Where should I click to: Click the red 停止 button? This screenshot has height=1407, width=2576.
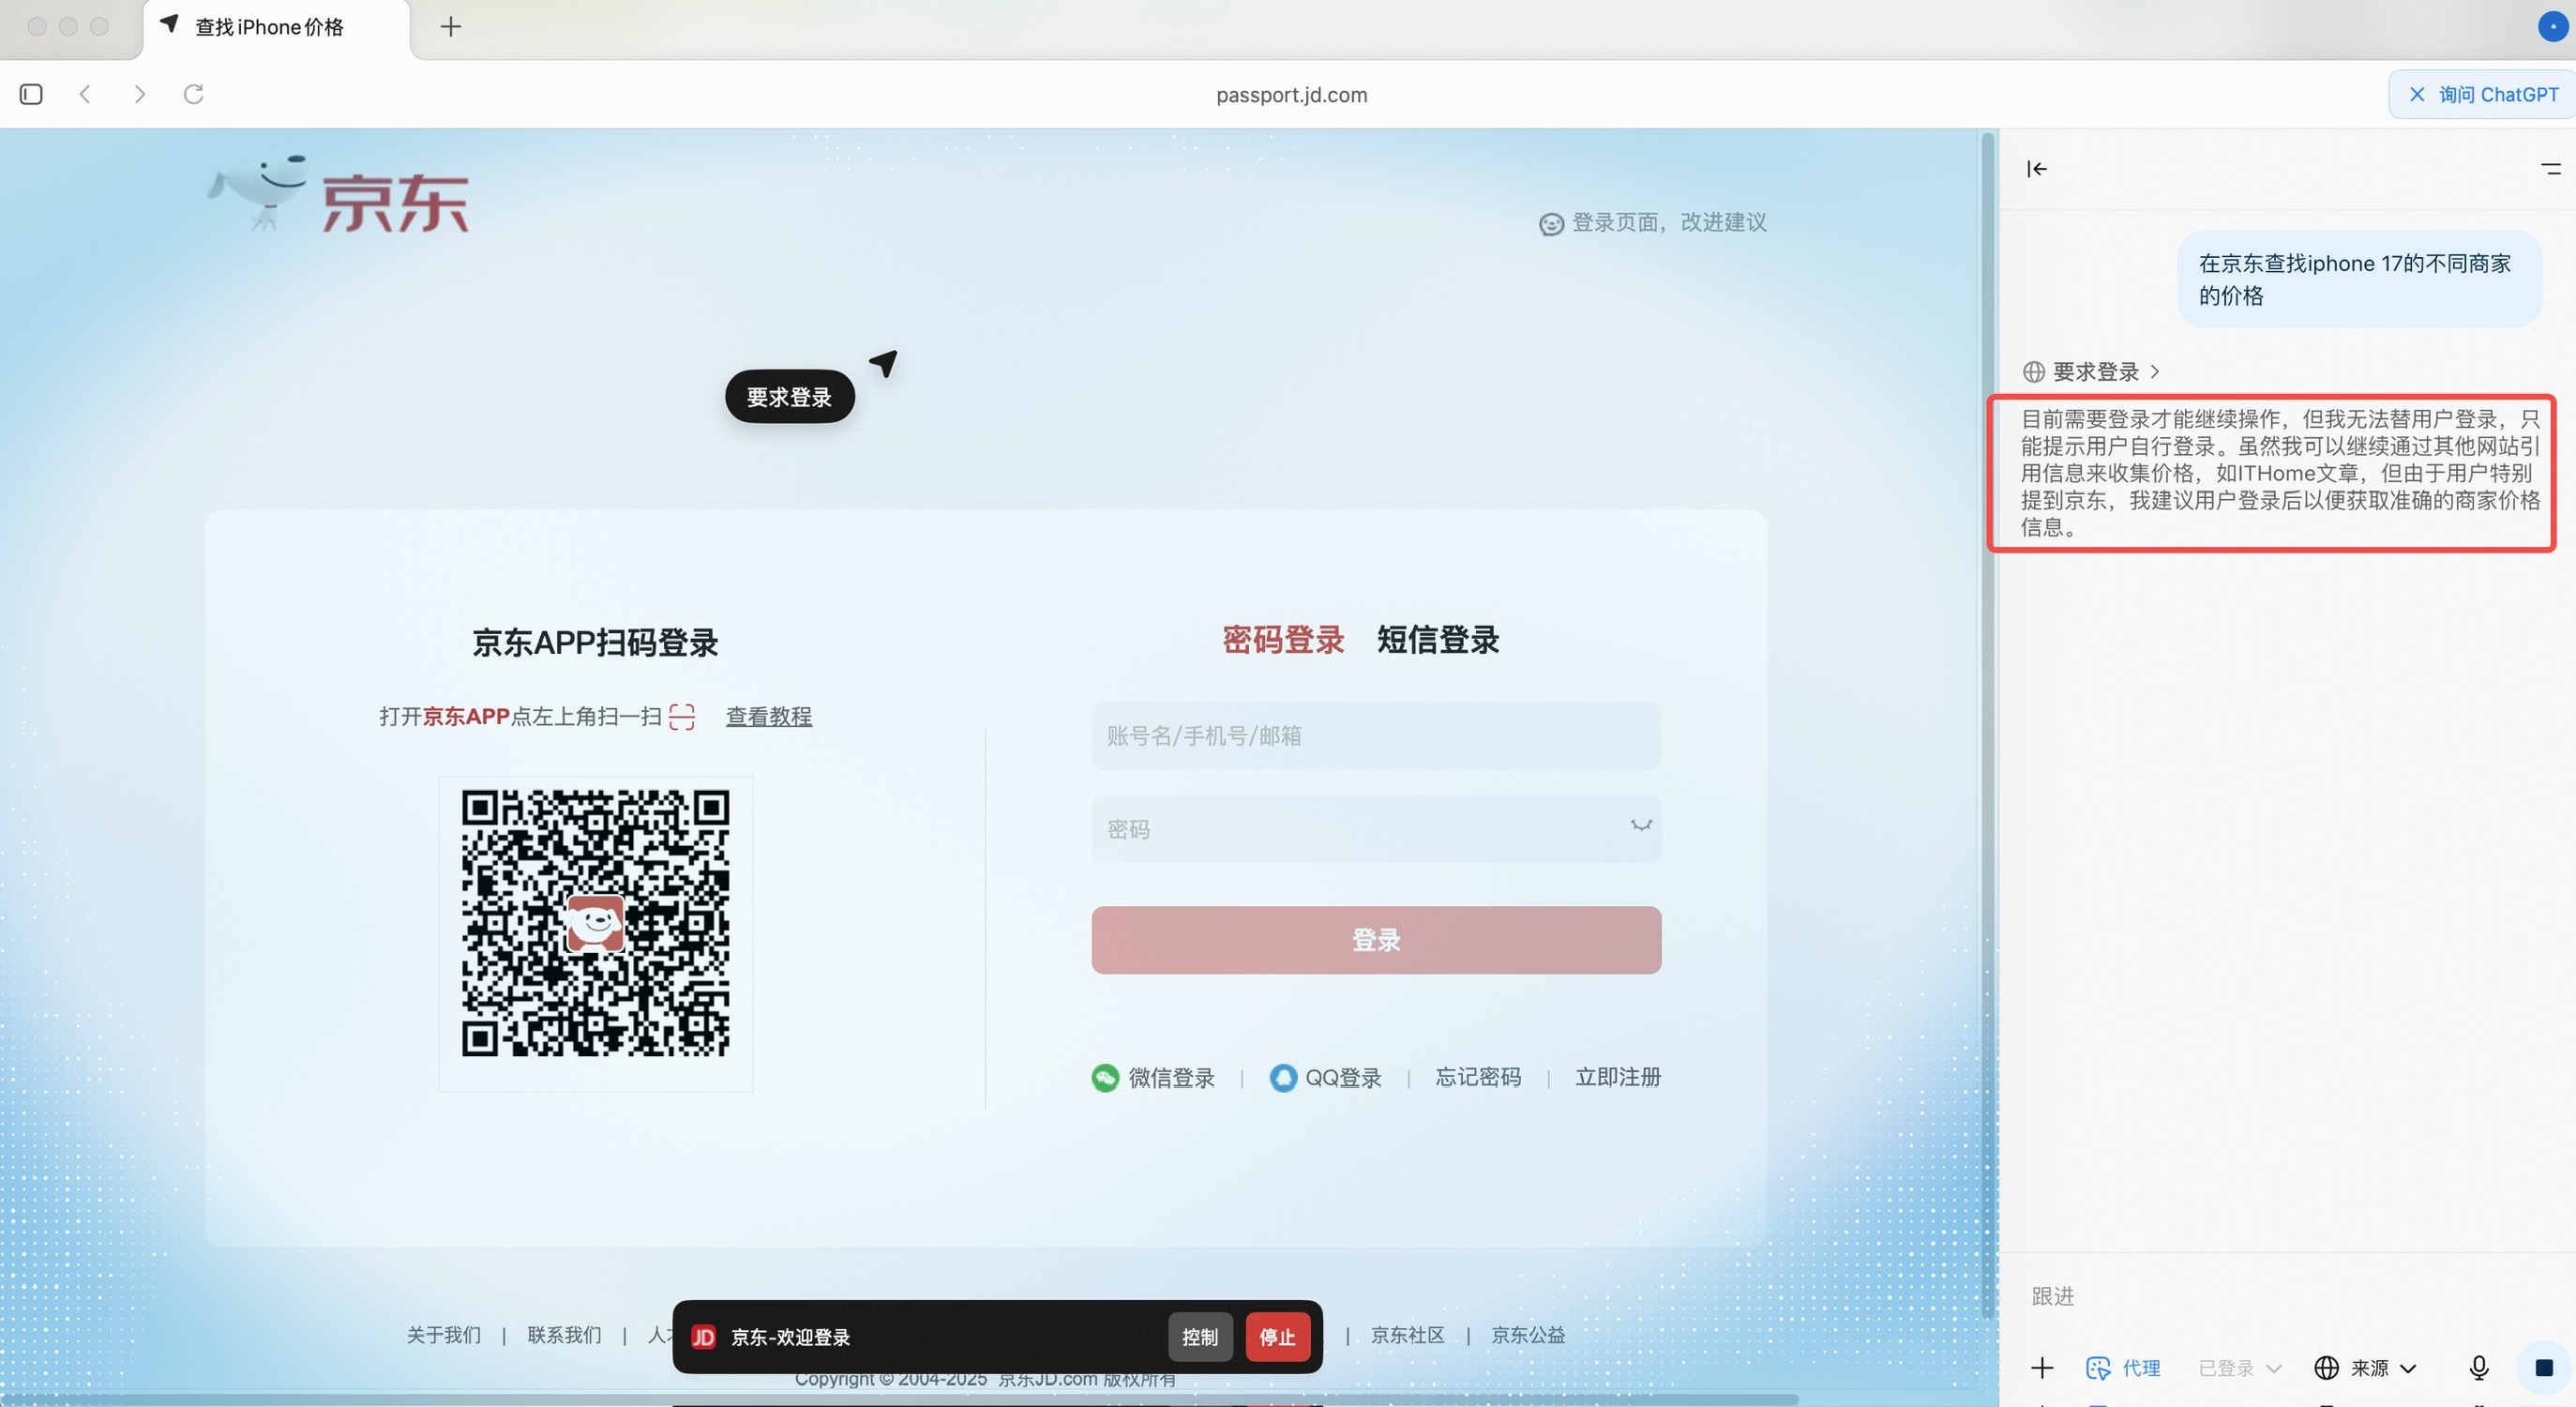click(x=1277, y=1336)
